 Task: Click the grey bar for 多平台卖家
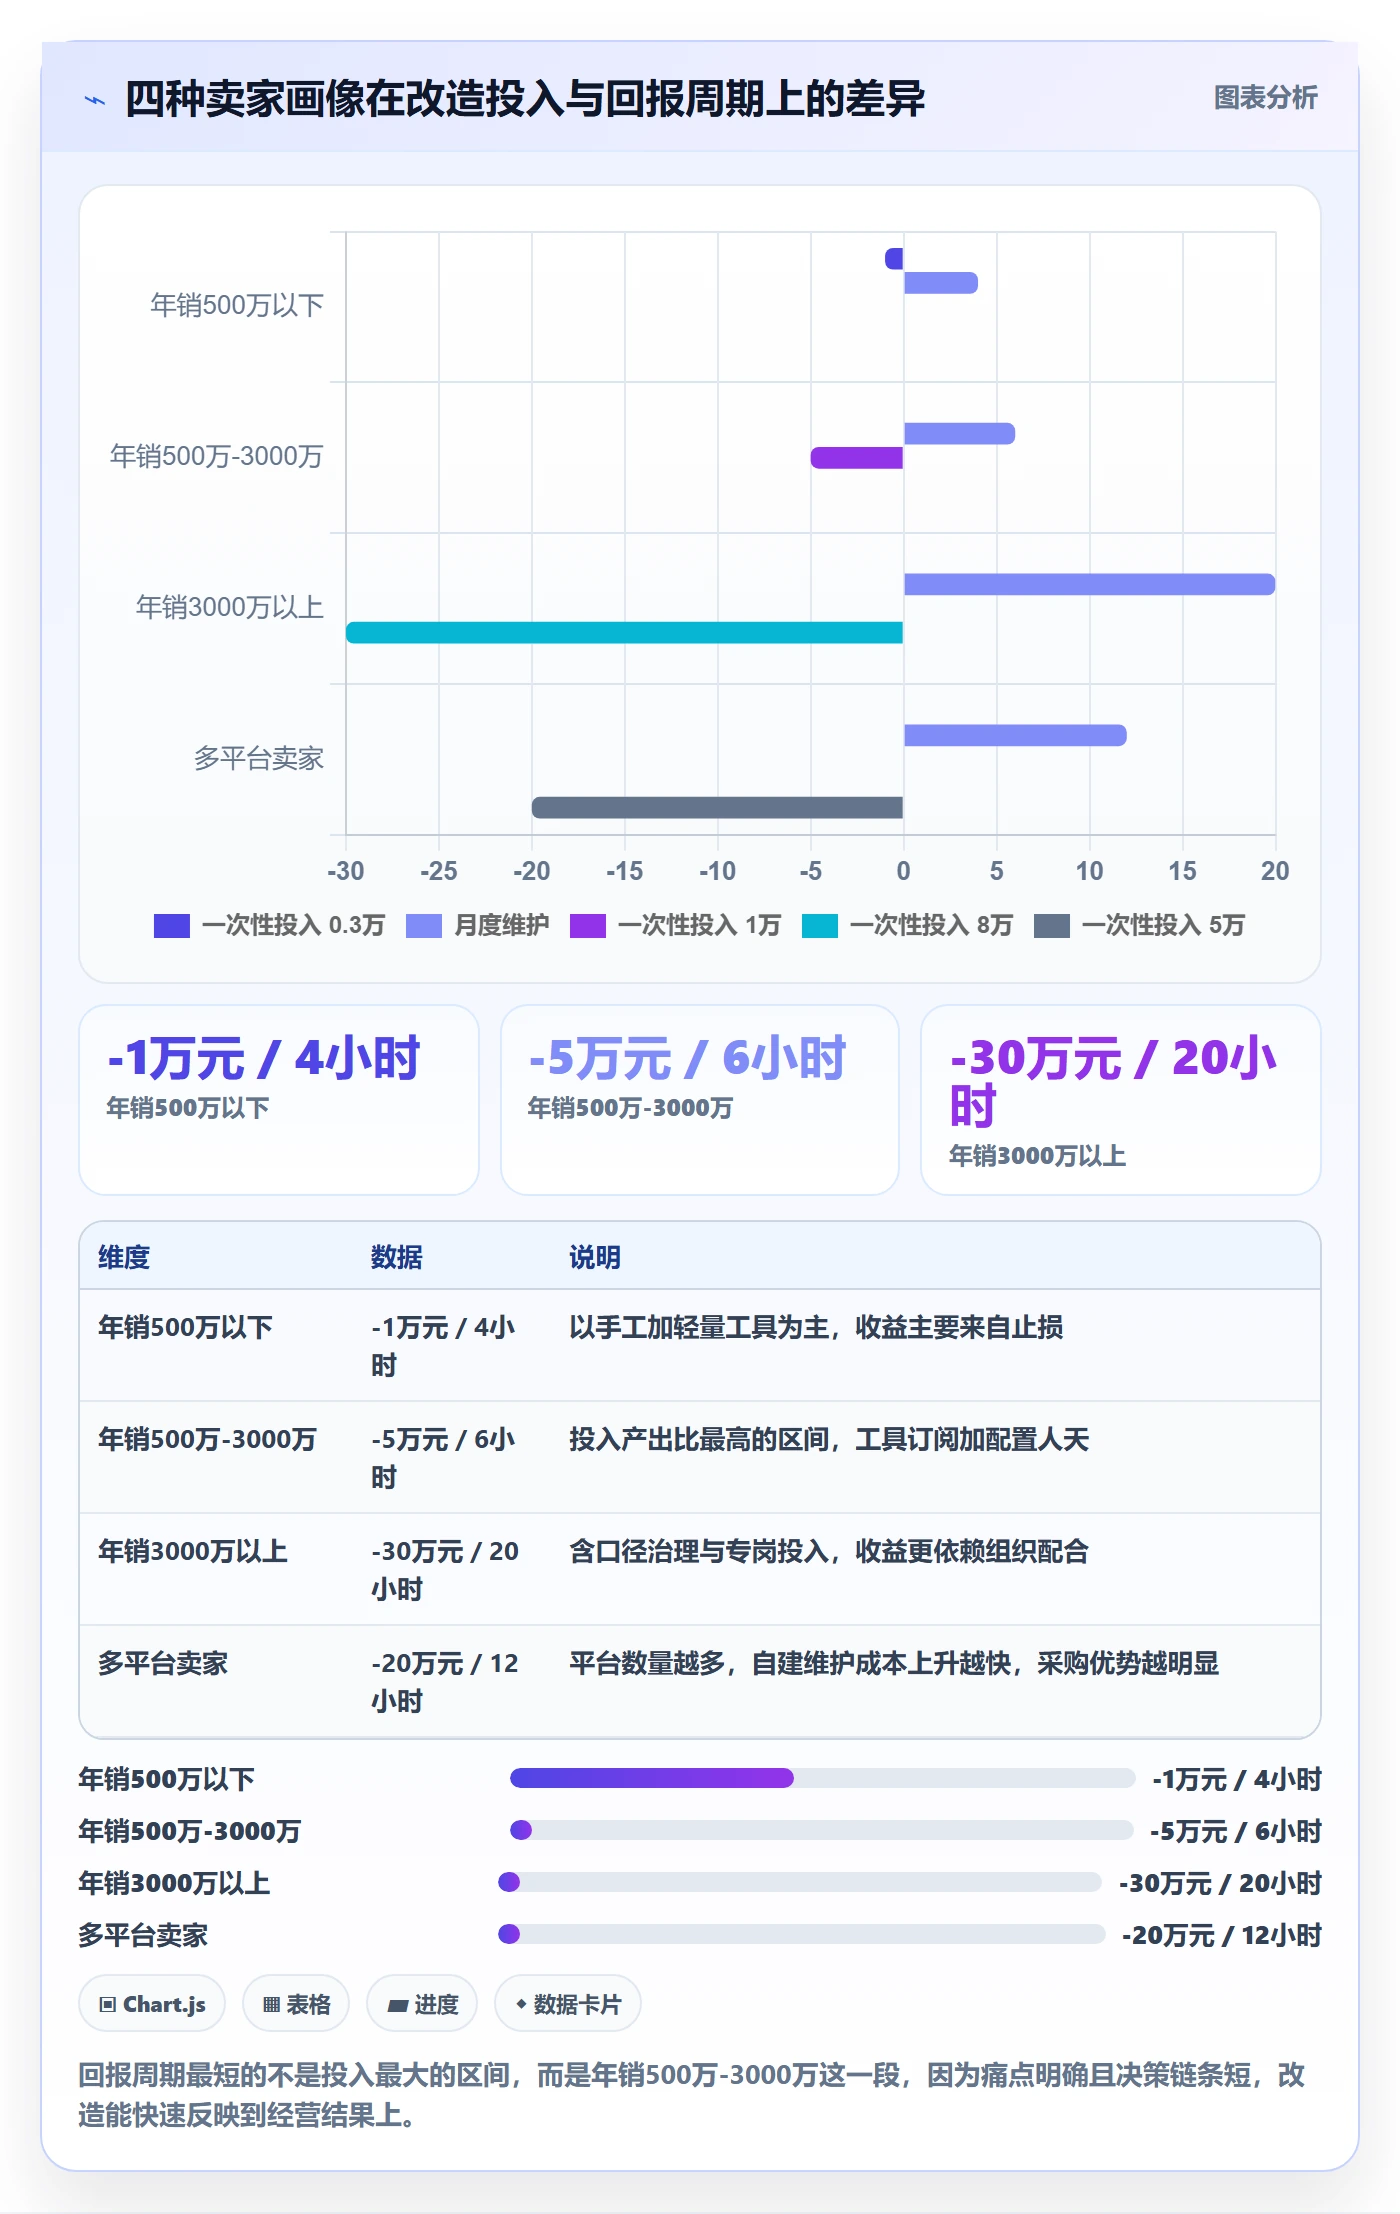point(718,807)
